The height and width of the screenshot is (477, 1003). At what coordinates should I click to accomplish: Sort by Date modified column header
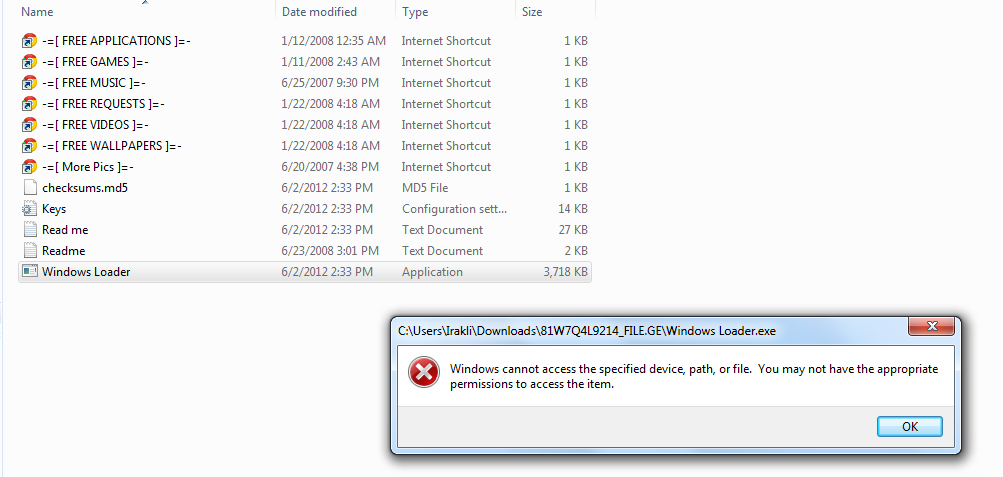[322, 12]
